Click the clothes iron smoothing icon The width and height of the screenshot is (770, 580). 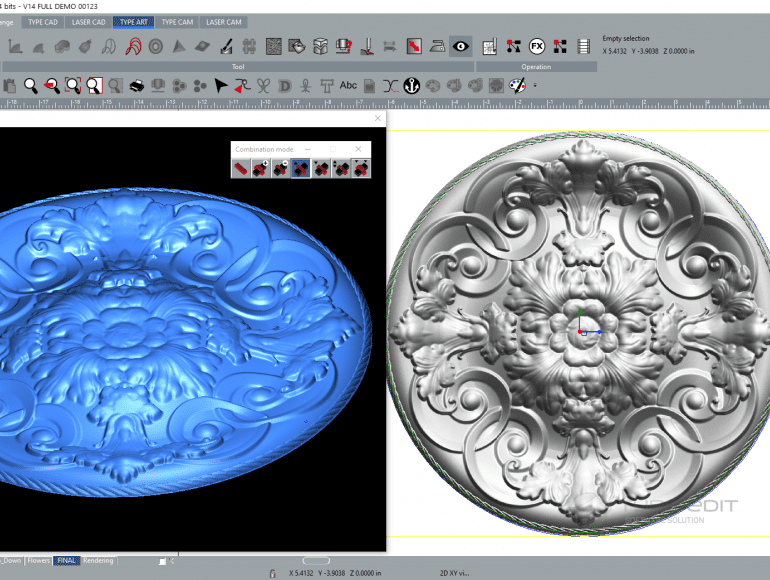(437, 46)
